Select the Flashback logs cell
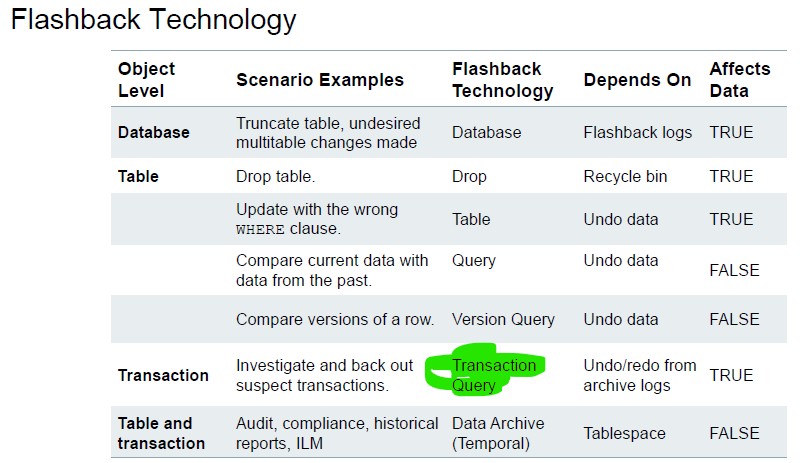 (x=637, y=132)
